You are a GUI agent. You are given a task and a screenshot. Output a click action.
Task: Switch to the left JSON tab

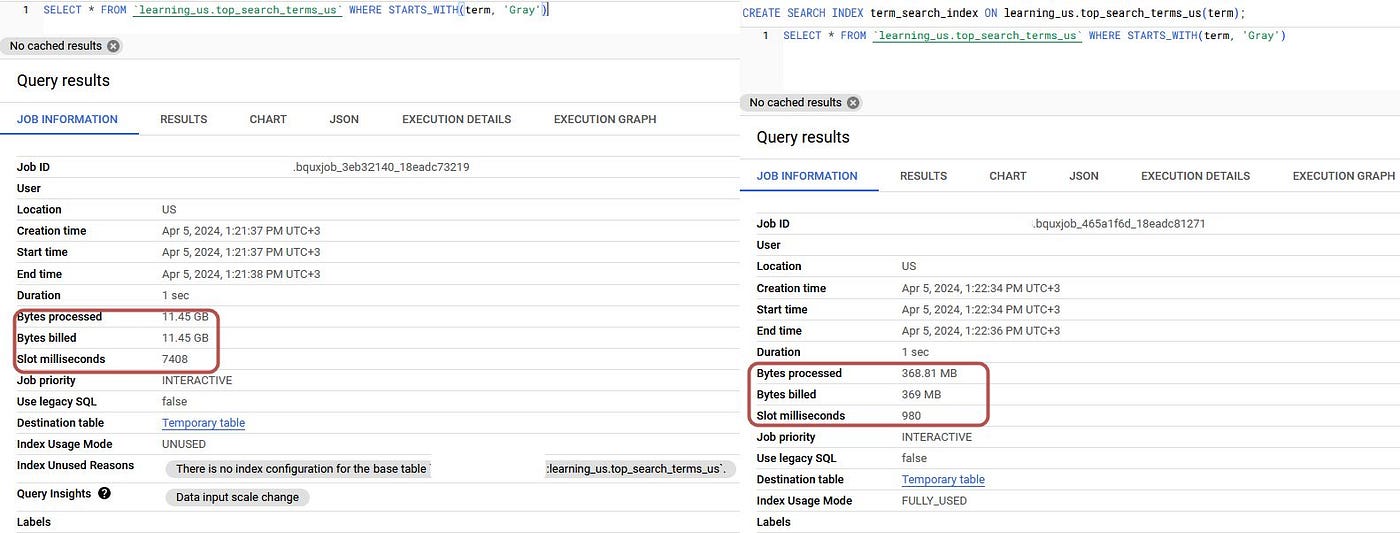coord(344,119)
